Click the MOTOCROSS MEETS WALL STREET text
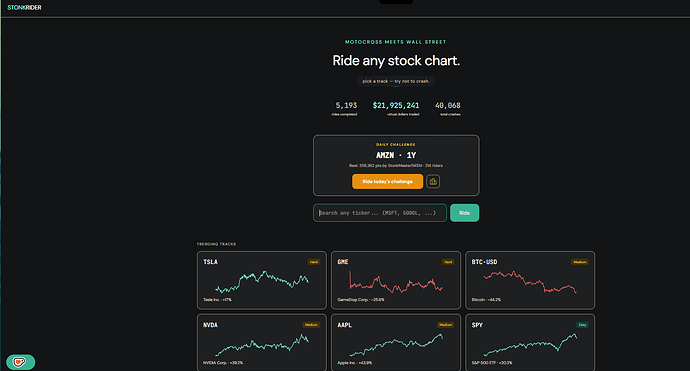 396,42
